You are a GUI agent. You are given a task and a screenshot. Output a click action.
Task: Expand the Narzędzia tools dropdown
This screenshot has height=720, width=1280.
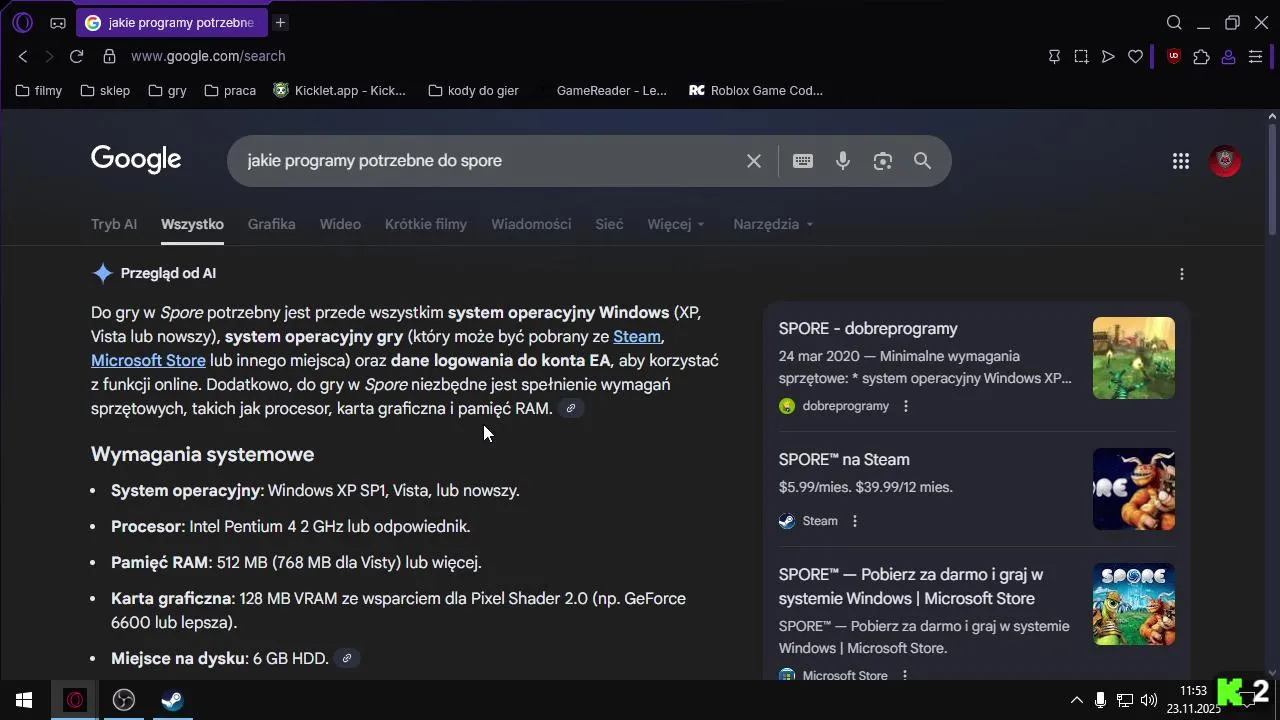coord(773,224)
